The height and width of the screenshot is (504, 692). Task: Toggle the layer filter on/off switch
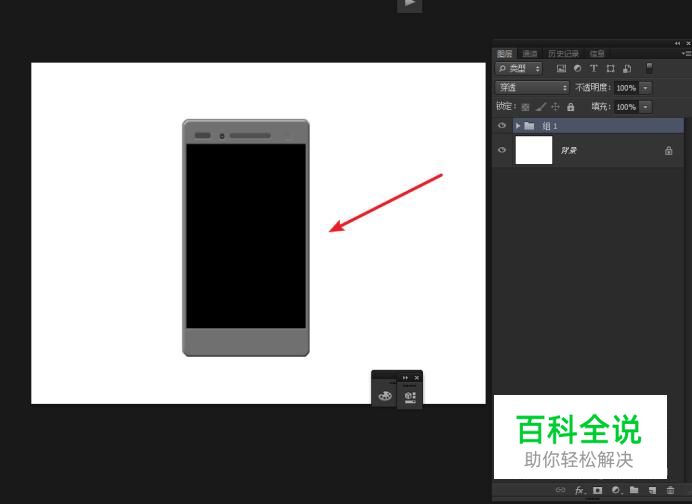point(649,68)
